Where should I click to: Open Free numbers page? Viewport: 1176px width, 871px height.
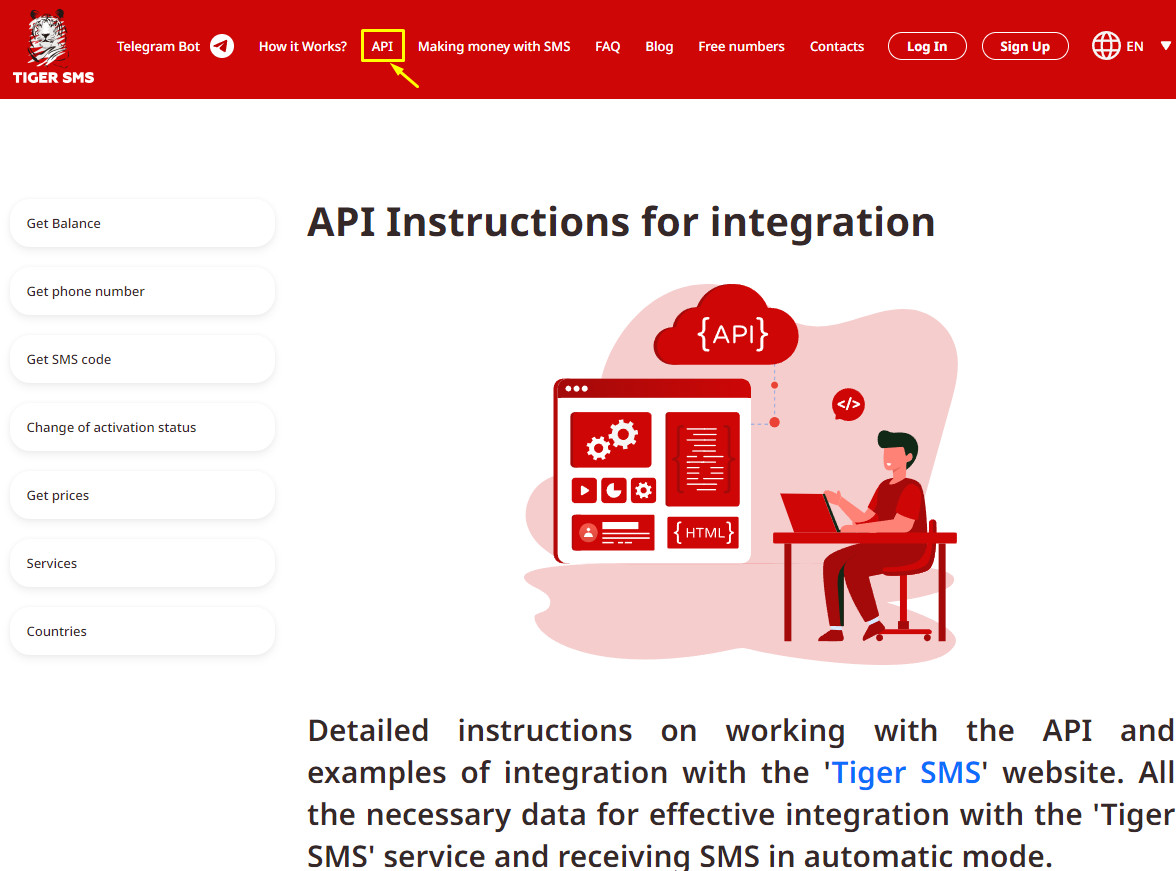(x=741, y=47)
